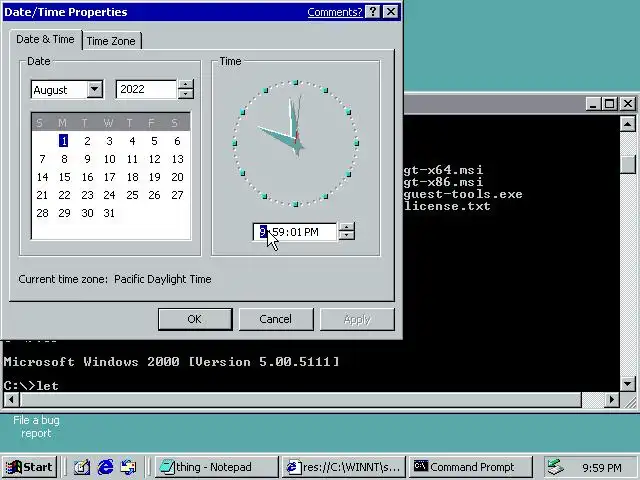Click the 9:59 PM tray clock
Viewport: 640px width, 480px height.
(x=602, y=468)
